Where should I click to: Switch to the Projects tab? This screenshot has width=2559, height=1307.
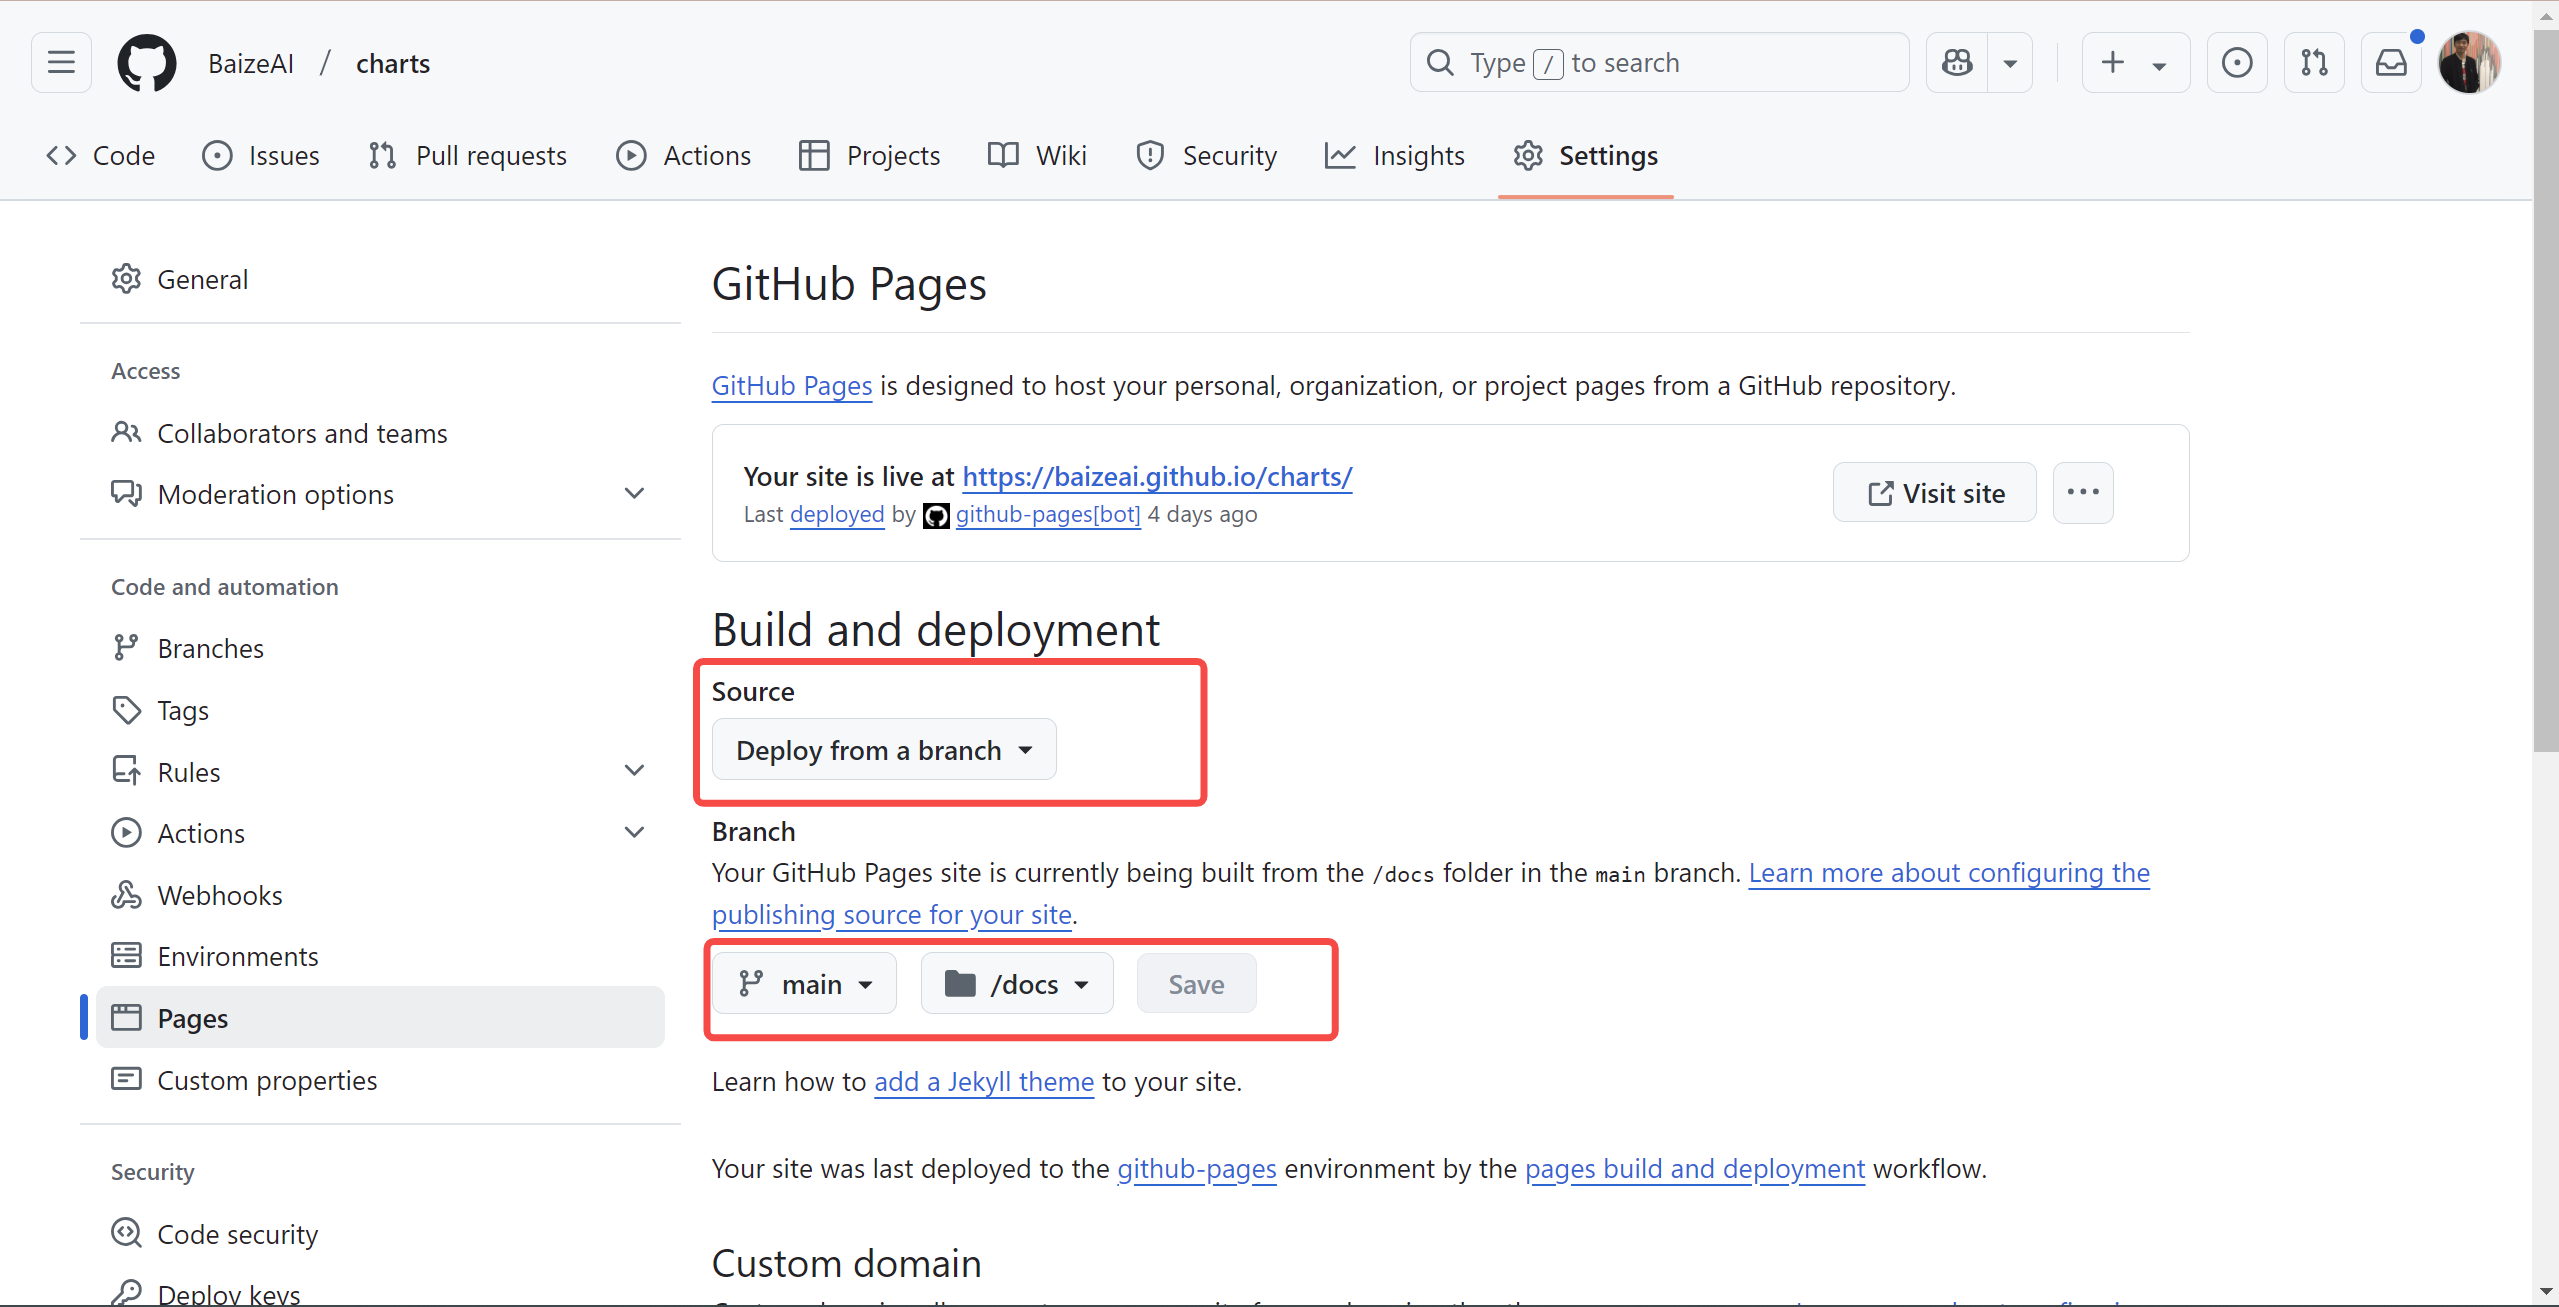(870, 155)
